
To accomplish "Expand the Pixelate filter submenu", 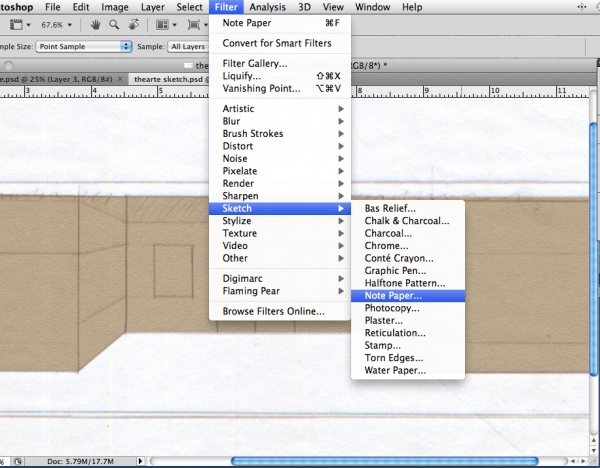I will coord(280,171).
